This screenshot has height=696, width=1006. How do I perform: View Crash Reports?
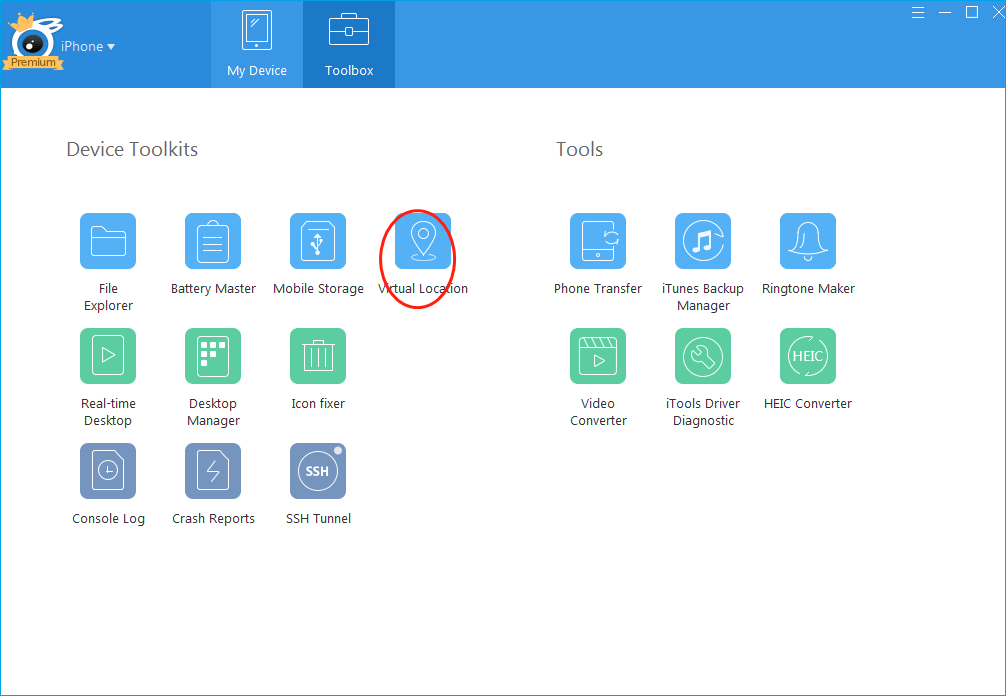tap(213, 471)
